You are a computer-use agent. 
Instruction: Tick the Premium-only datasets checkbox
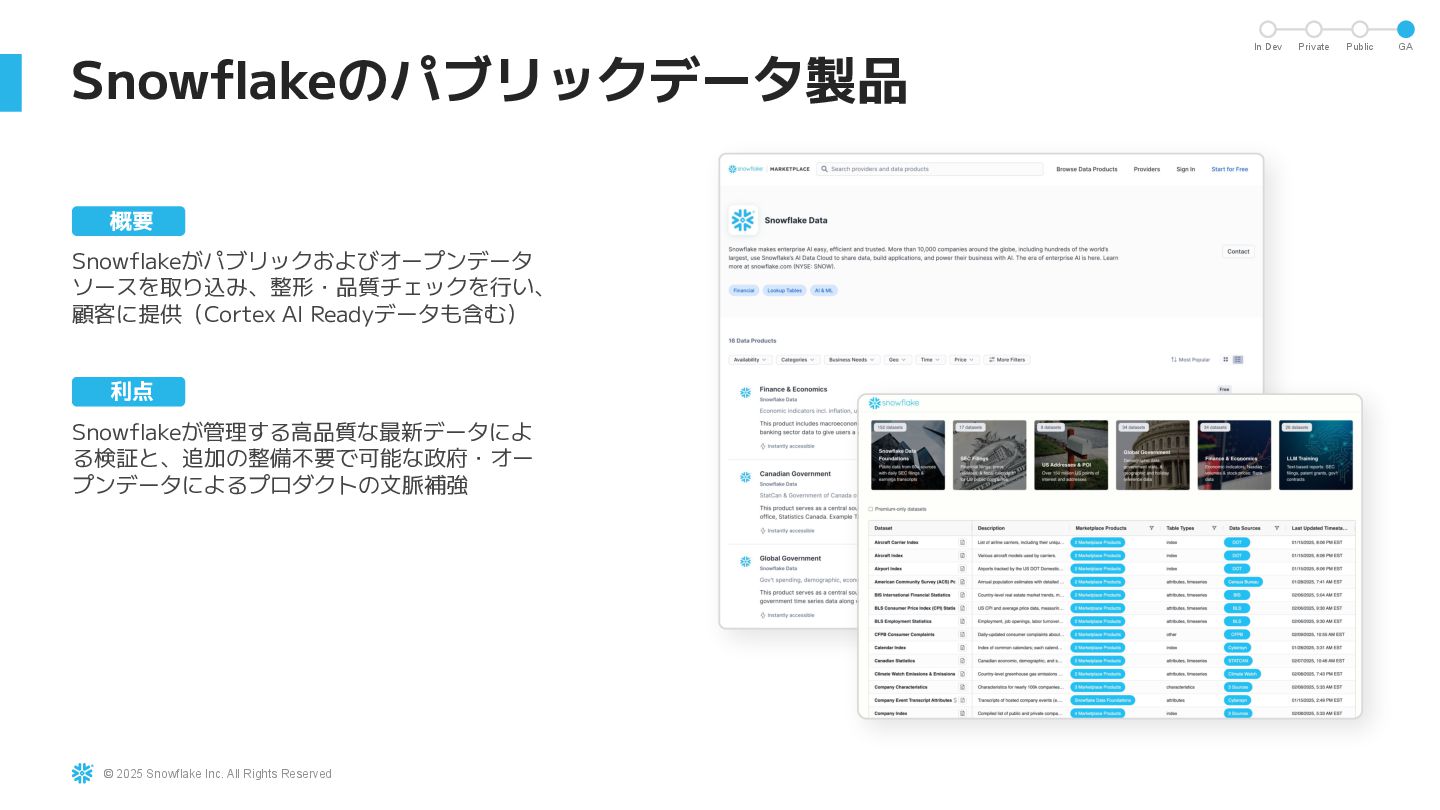pos(871,509)
